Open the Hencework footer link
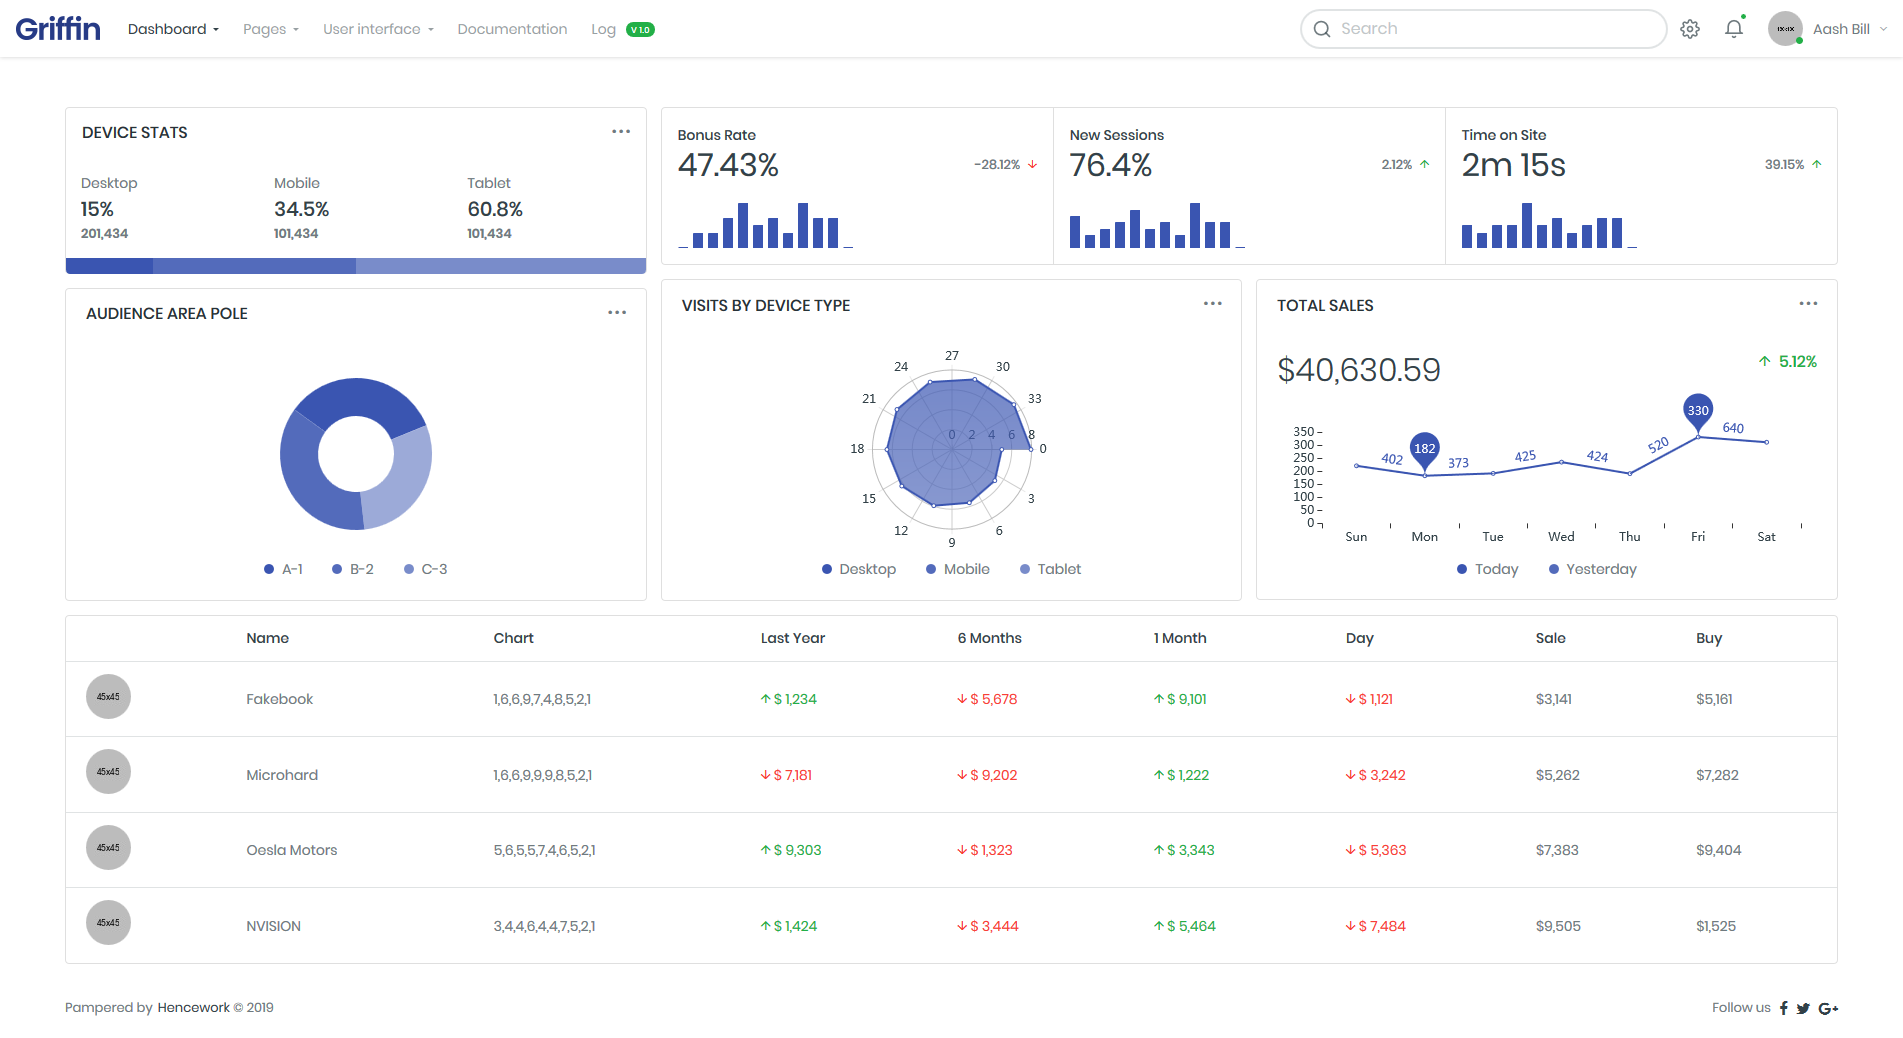Screen dimensions: 1903x1038 tap(193, 1008)
